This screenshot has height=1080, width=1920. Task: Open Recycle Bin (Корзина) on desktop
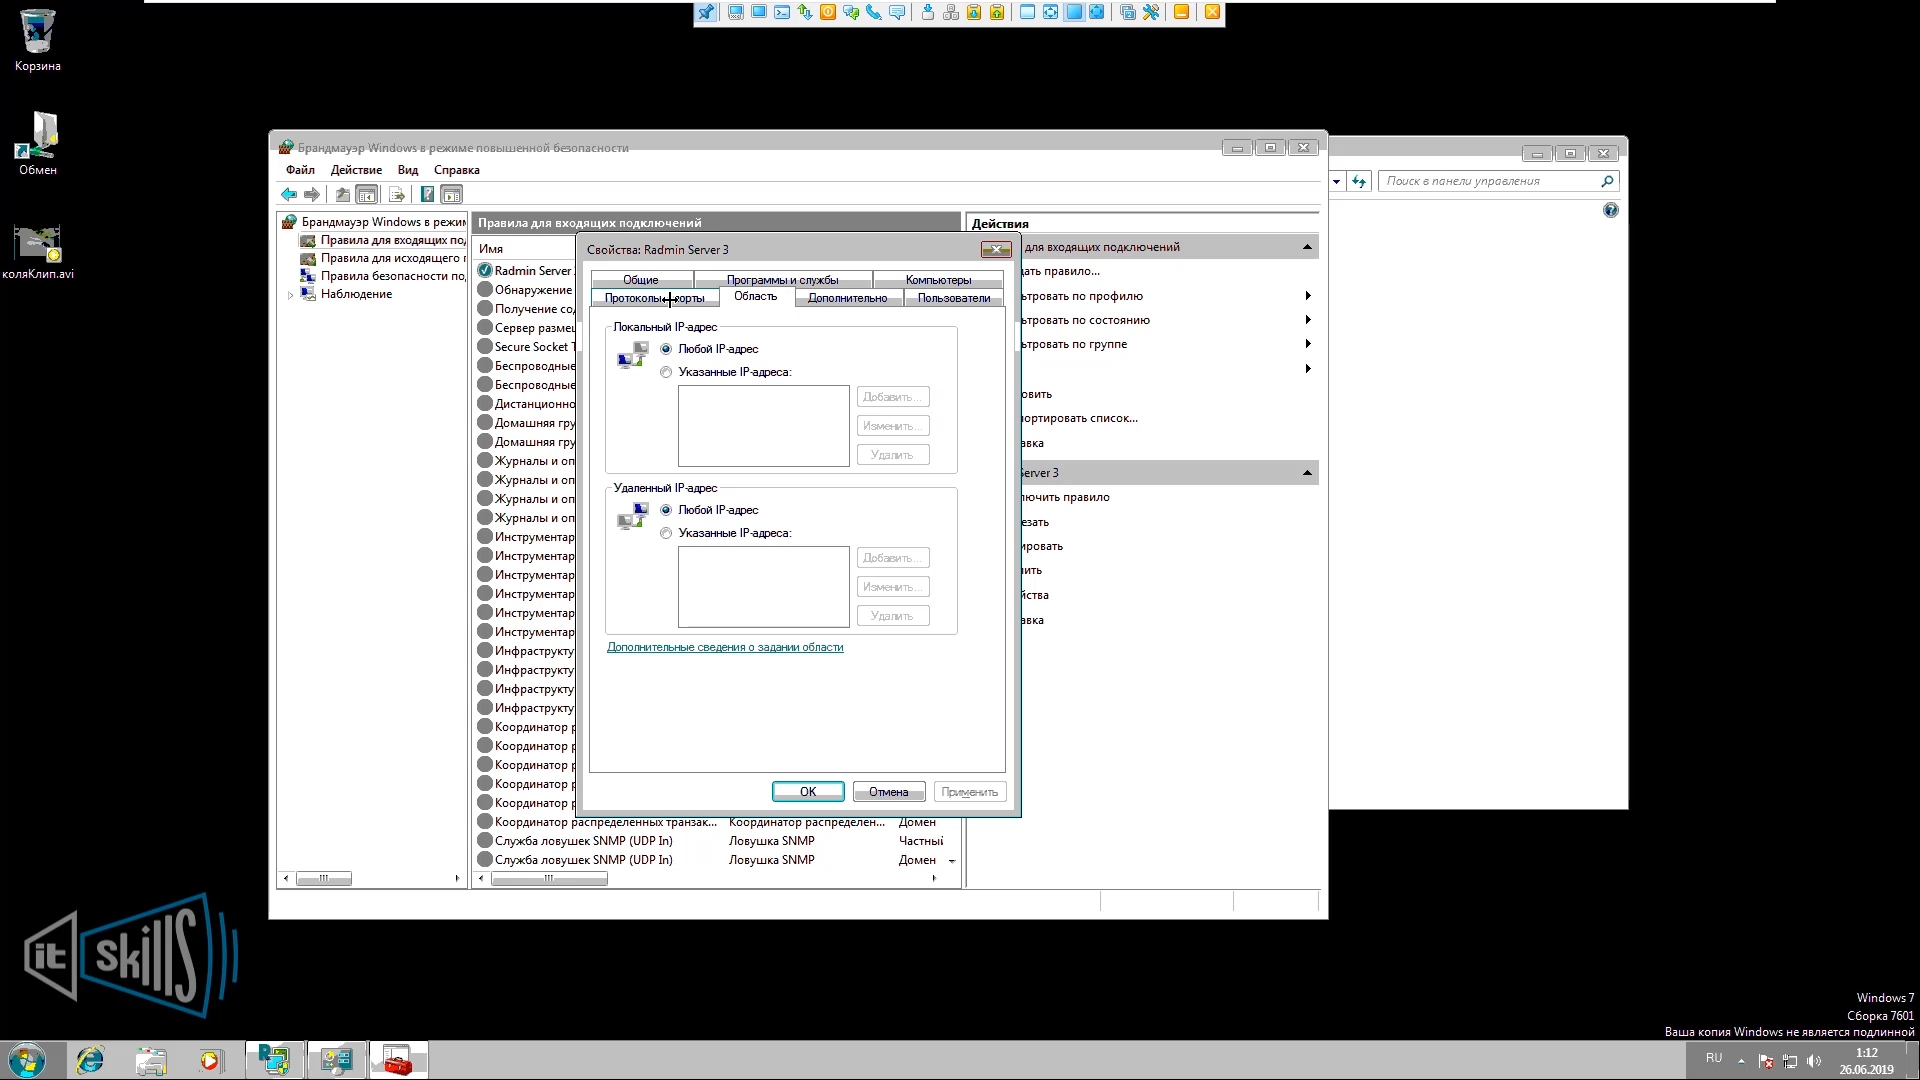(38, 41)
